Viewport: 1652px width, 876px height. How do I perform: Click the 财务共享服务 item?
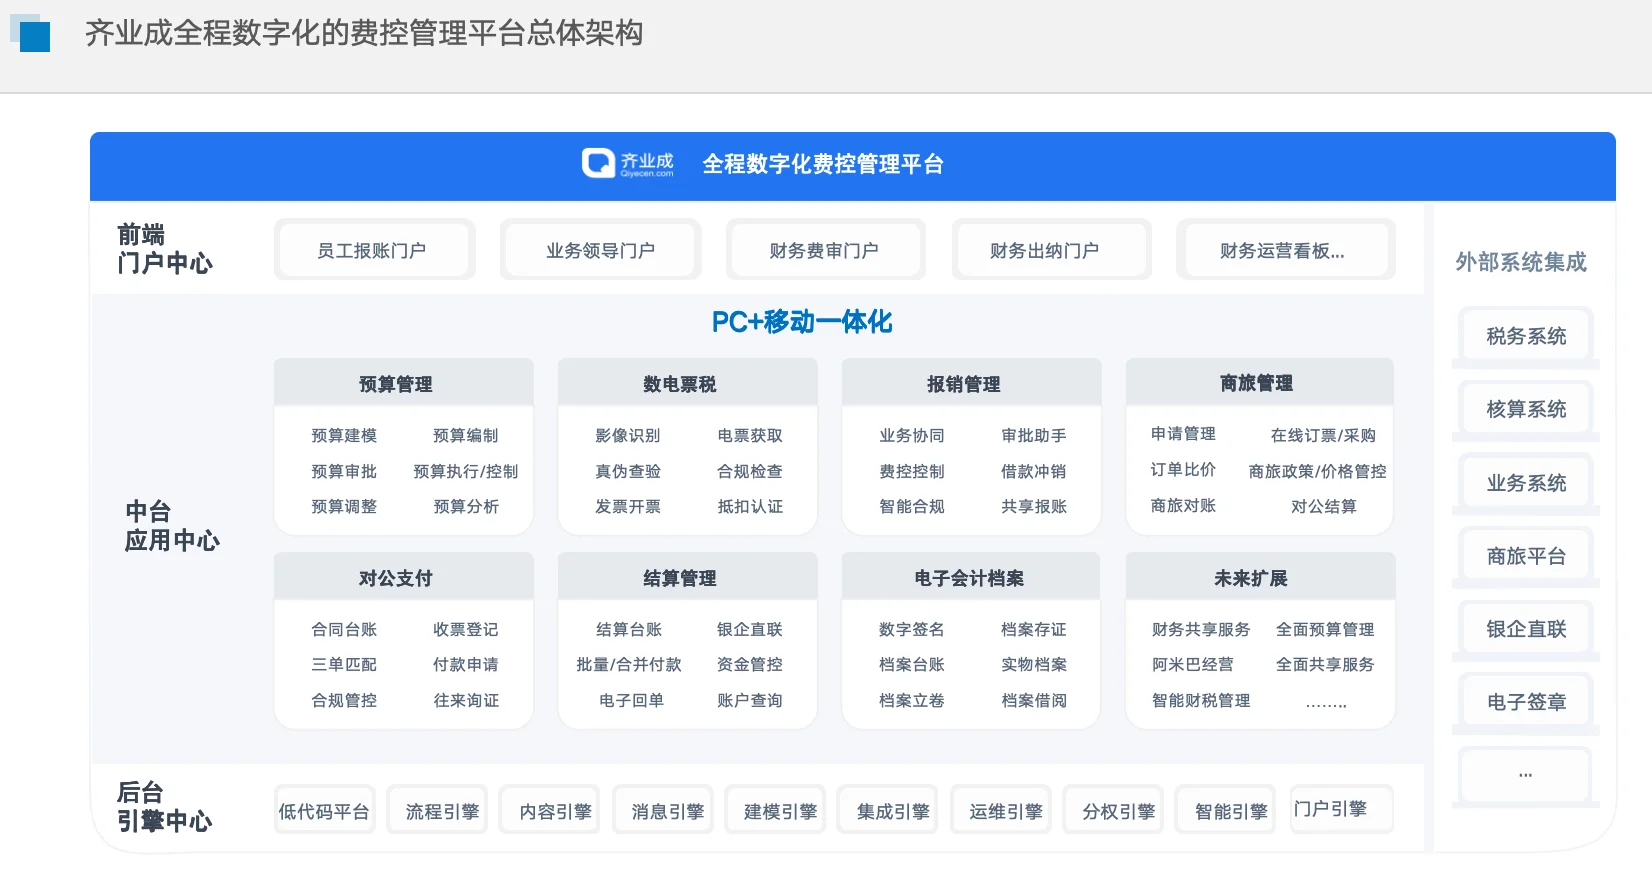tap(1201, 629)
